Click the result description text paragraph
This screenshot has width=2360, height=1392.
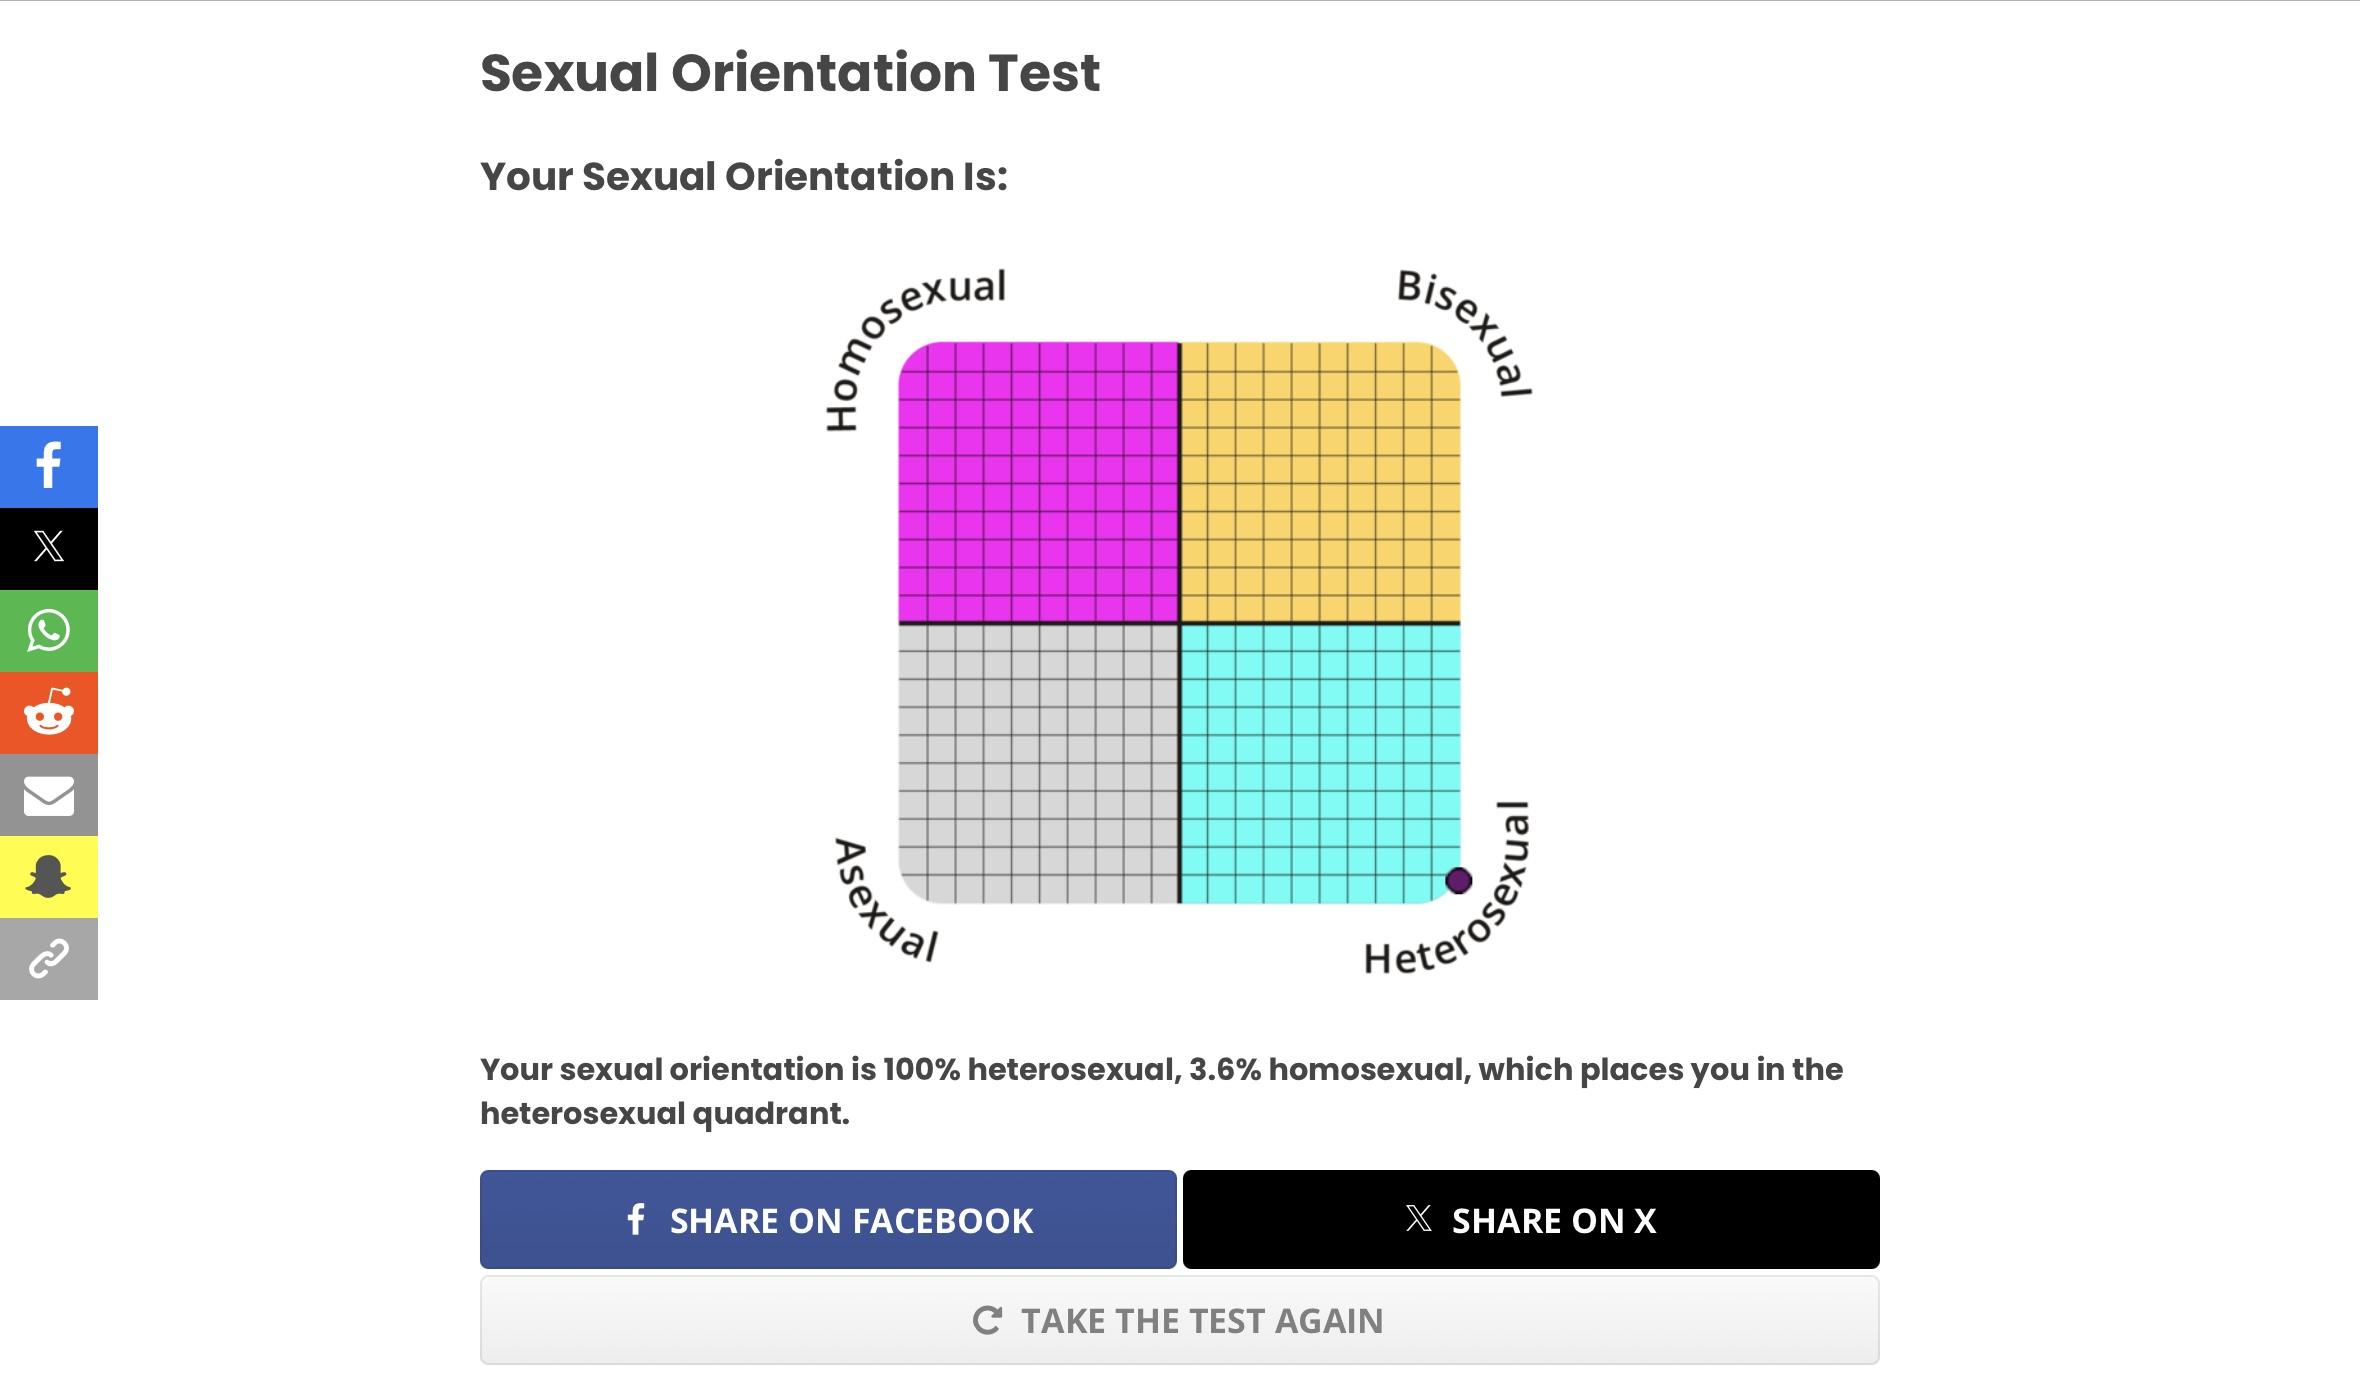pos(1160,1091)
